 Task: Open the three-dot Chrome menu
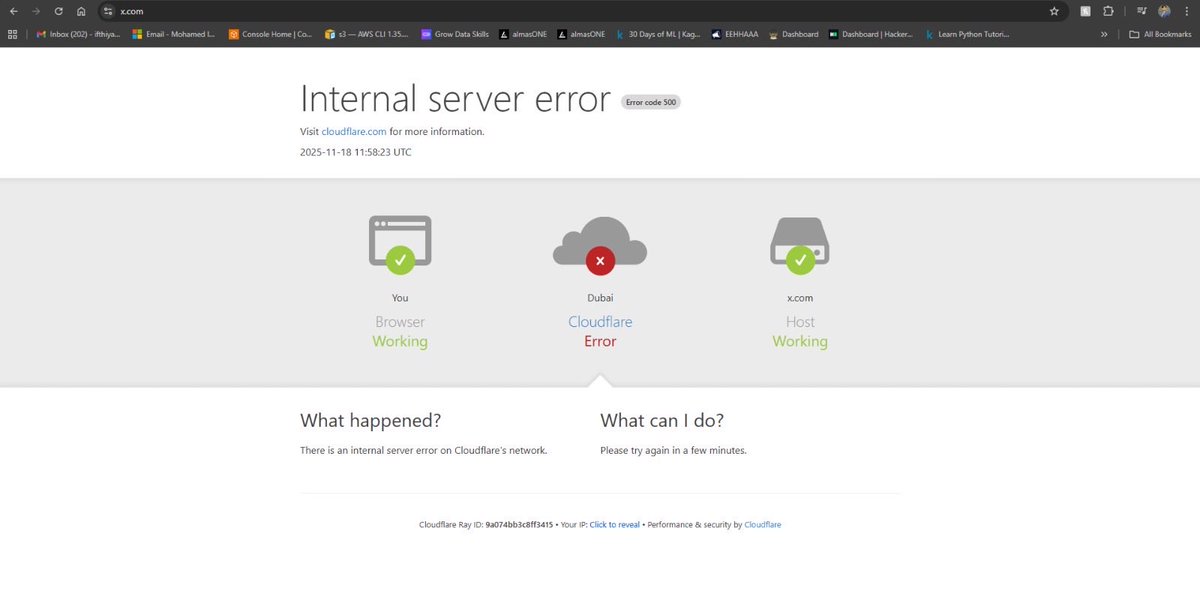click(x=1187, y=13)
